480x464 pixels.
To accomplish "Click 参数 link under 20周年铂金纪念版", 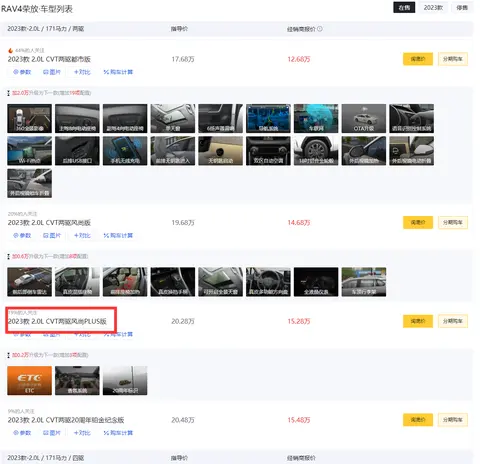I will [x=22, y=433].
